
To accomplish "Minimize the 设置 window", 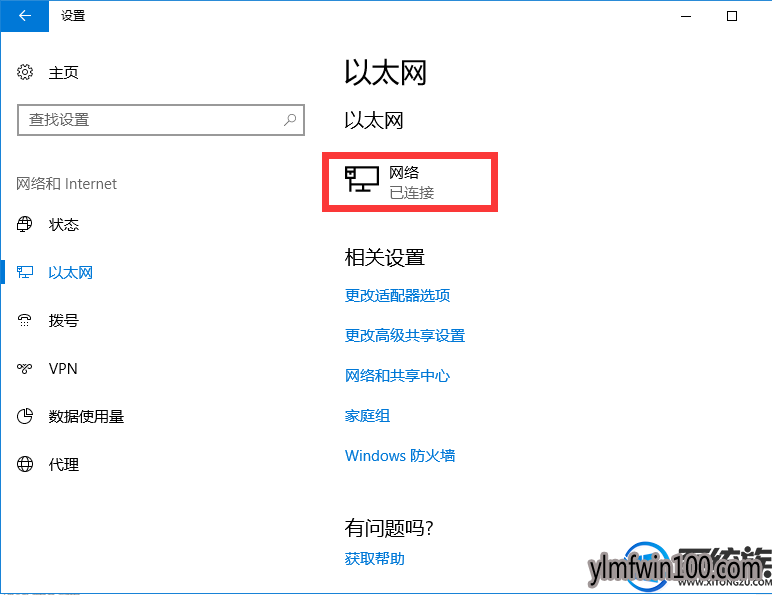I will (686, 16).
